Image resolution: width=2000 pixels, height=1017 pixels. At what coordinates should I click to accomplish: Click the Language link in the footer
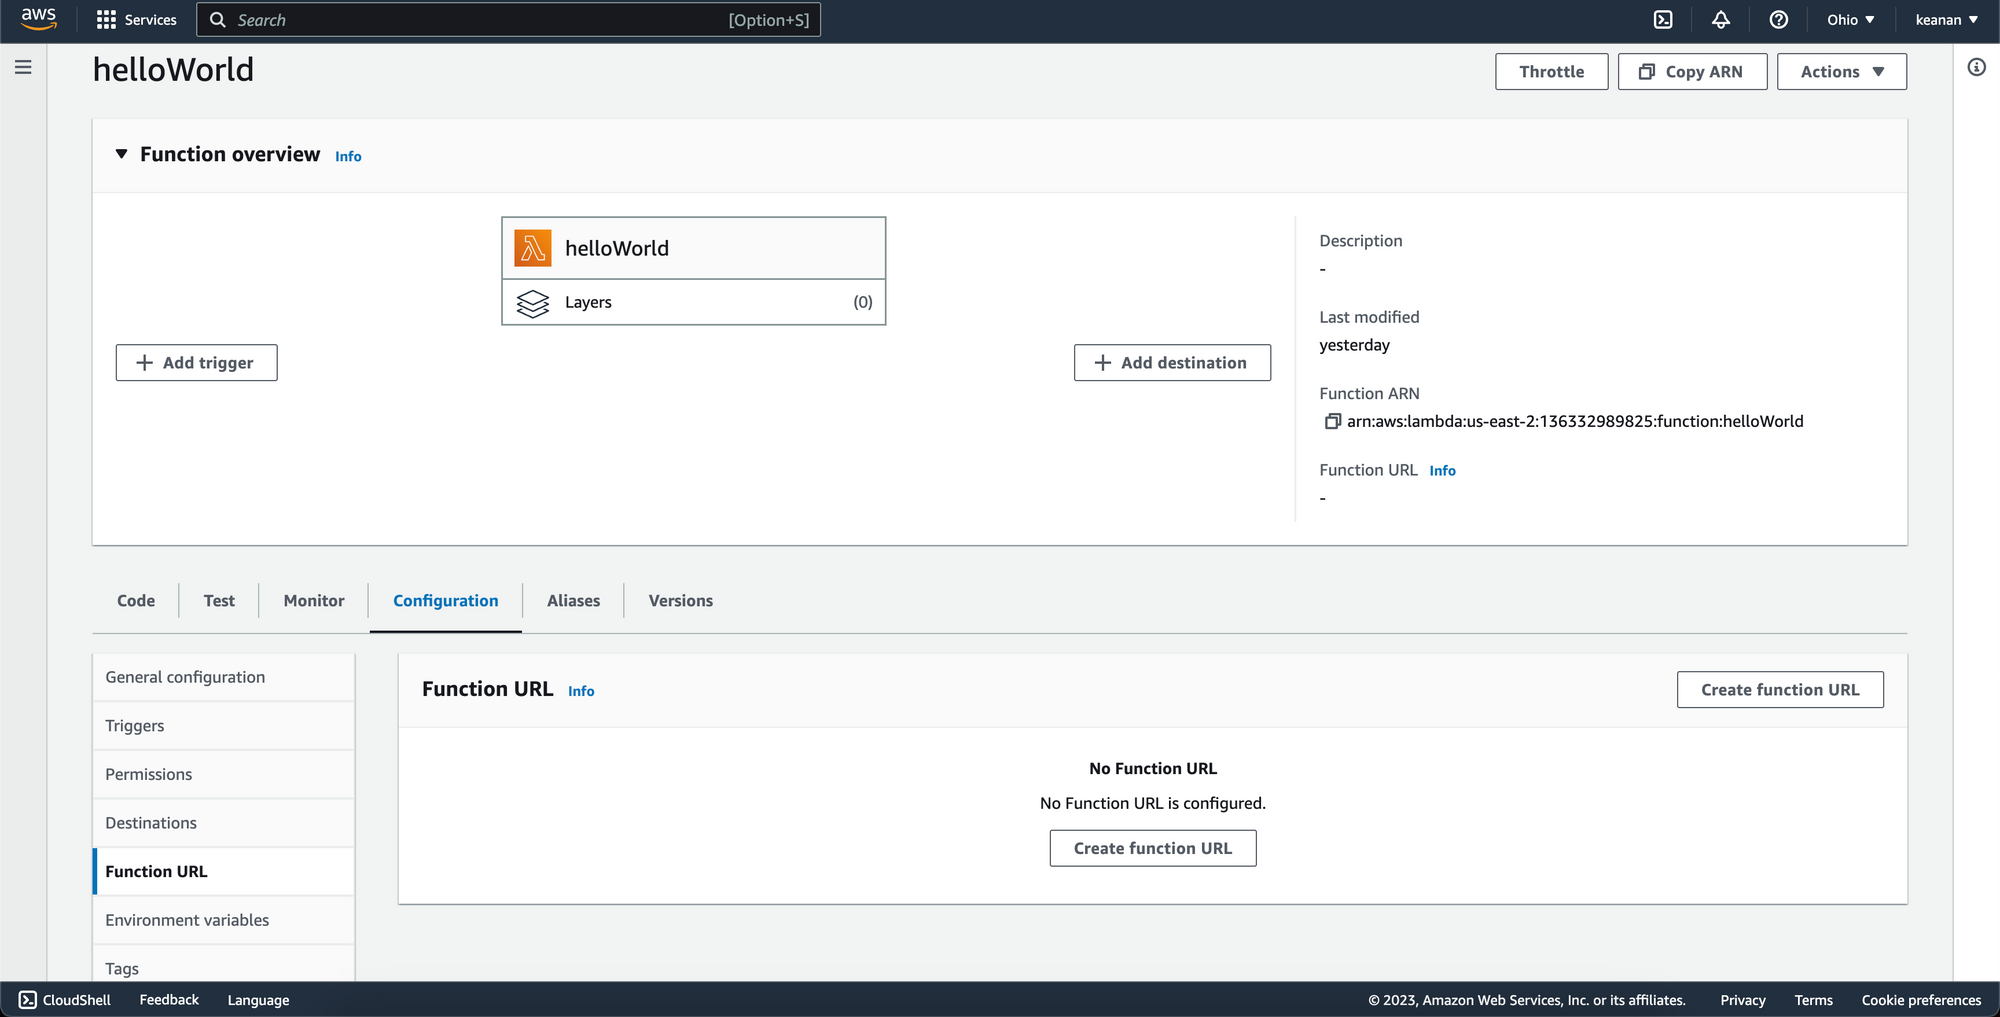[258, 1000]
